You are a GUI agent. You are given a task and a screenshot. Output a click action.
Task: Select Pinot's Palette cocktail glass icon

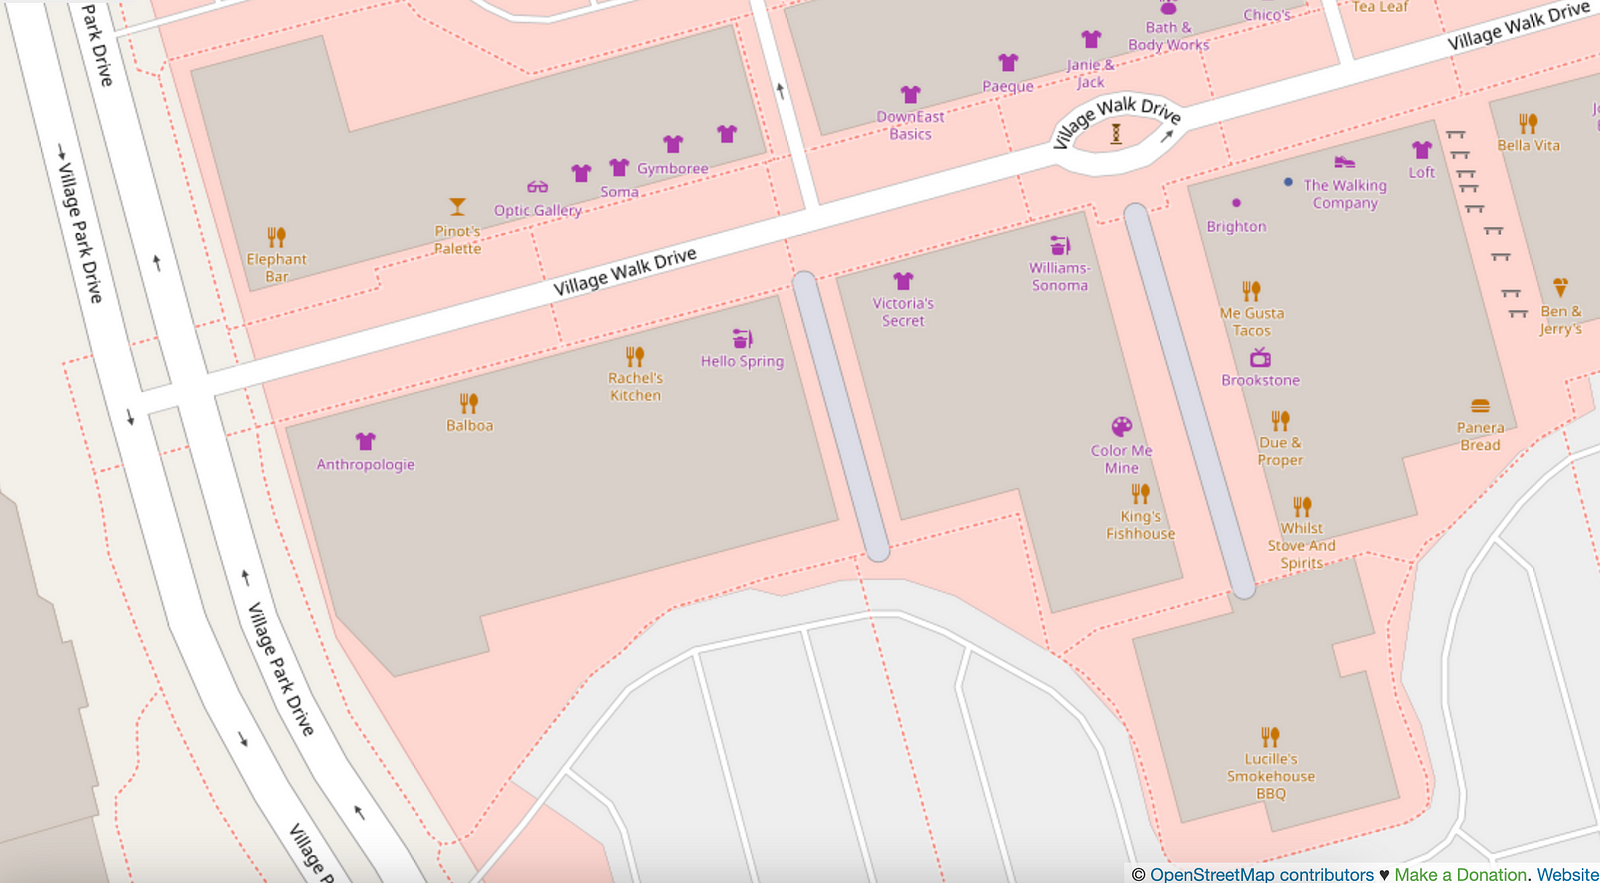tap(457, 207)
